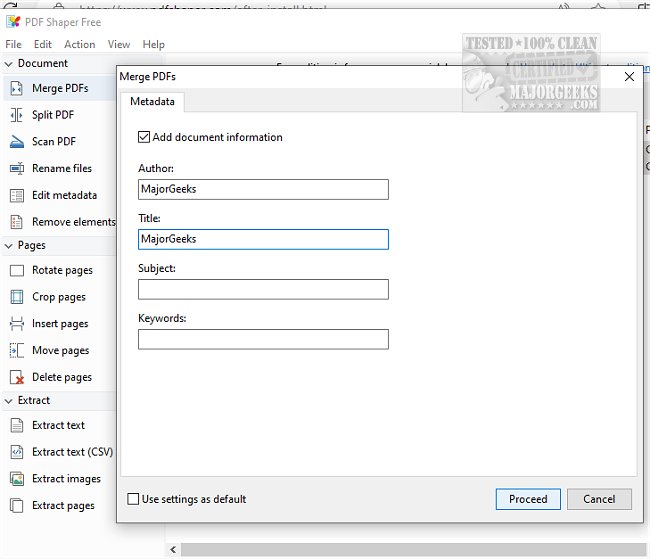Open the File menu
Screen dimensions: 650x559
pos(13,44)
